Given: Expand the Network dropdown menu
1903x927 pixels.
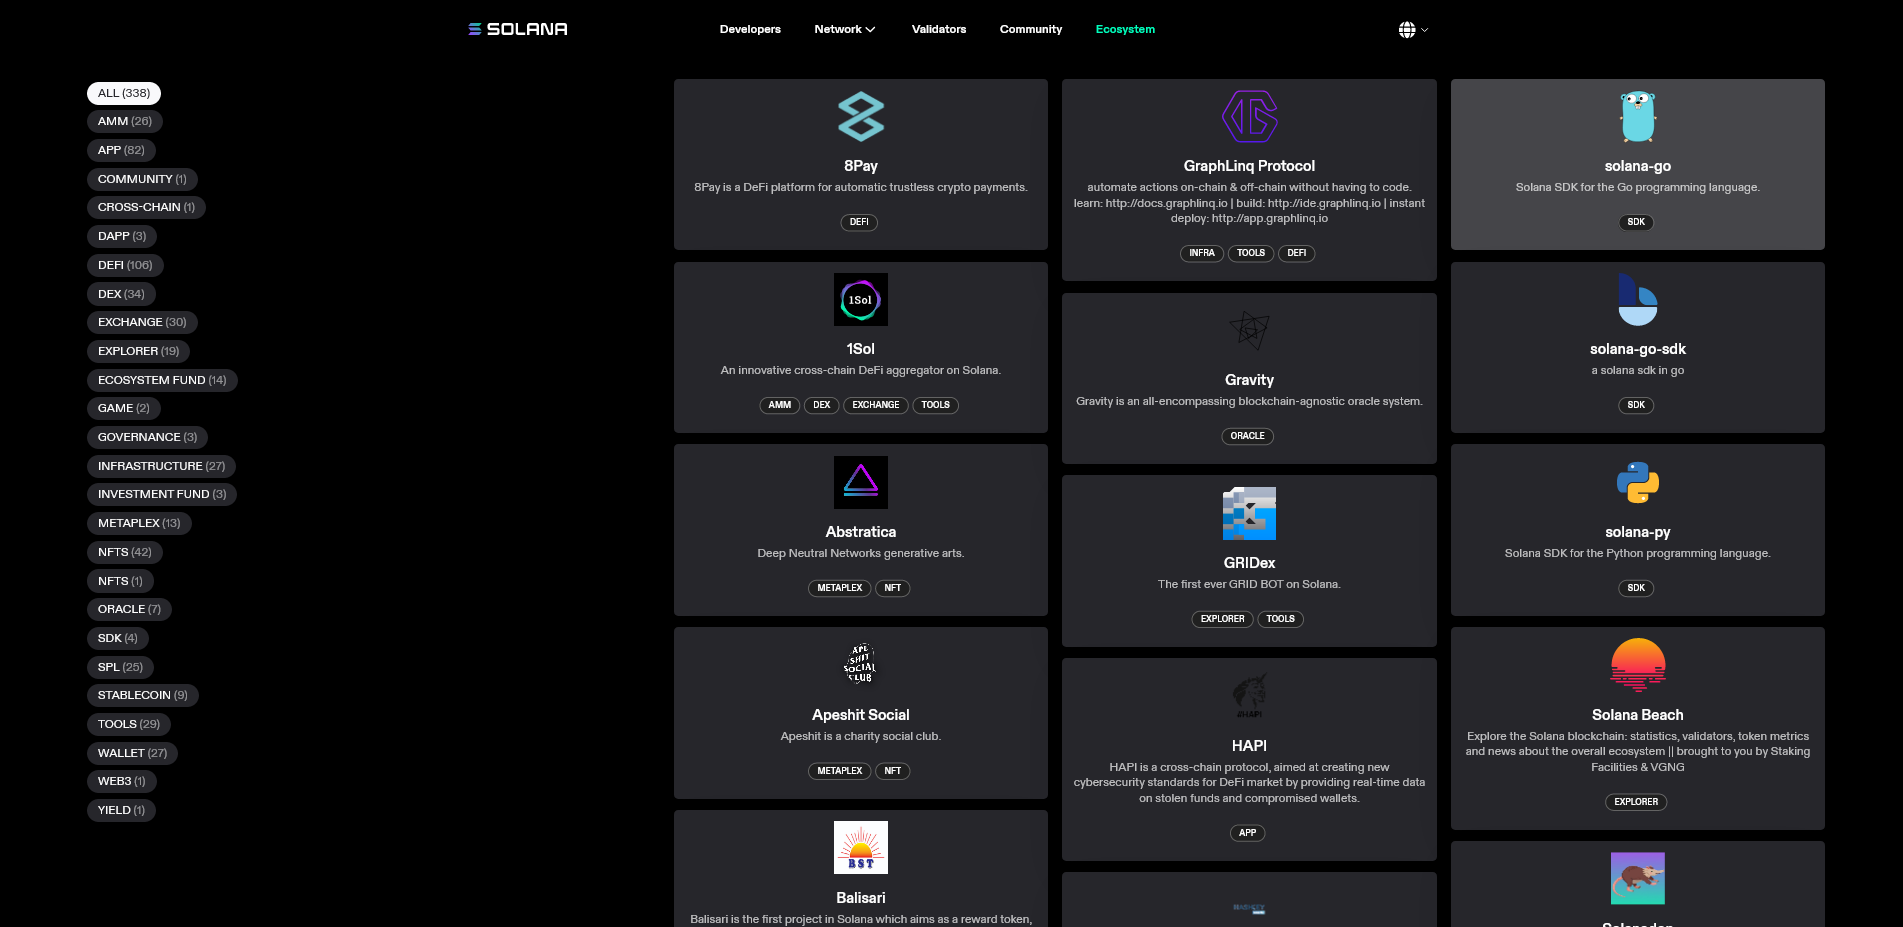Looking at the screenshot, I should coord(844,29).
